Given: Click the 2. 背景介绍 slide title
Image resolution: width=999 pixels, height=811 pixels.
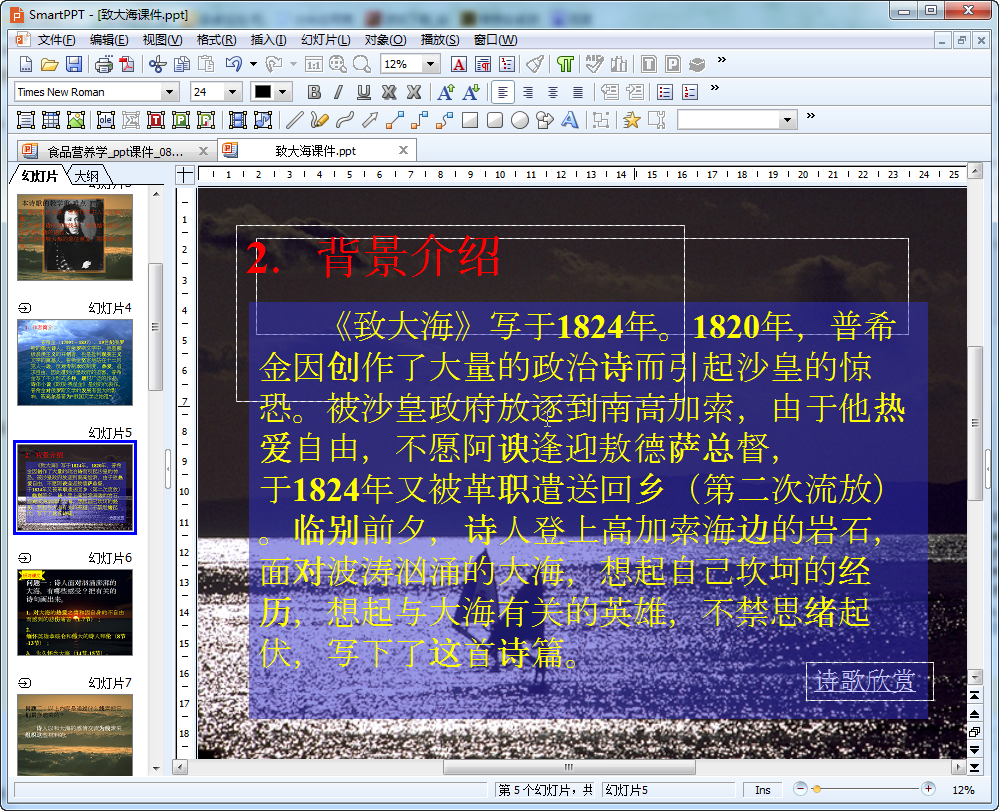Looking at the screenshot, I should tap(373, 257).
